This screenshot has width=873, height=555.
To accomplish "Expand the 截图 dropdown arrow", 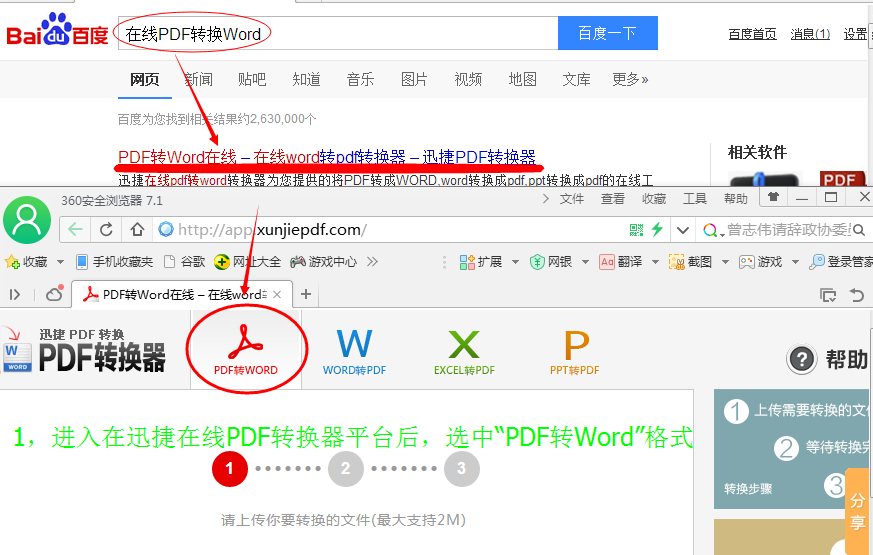I will coord(725,262).
